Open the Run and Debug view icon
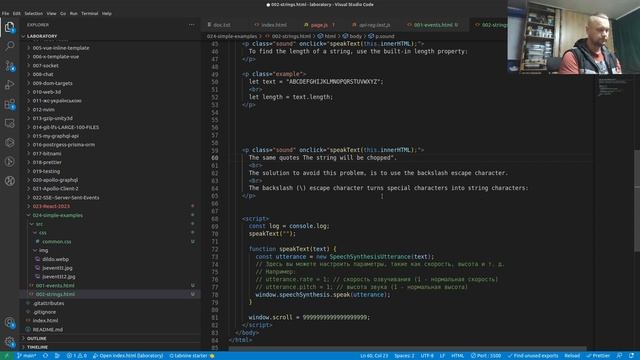The width and height of the screenshot is (640, 360). tap(9, 84)
